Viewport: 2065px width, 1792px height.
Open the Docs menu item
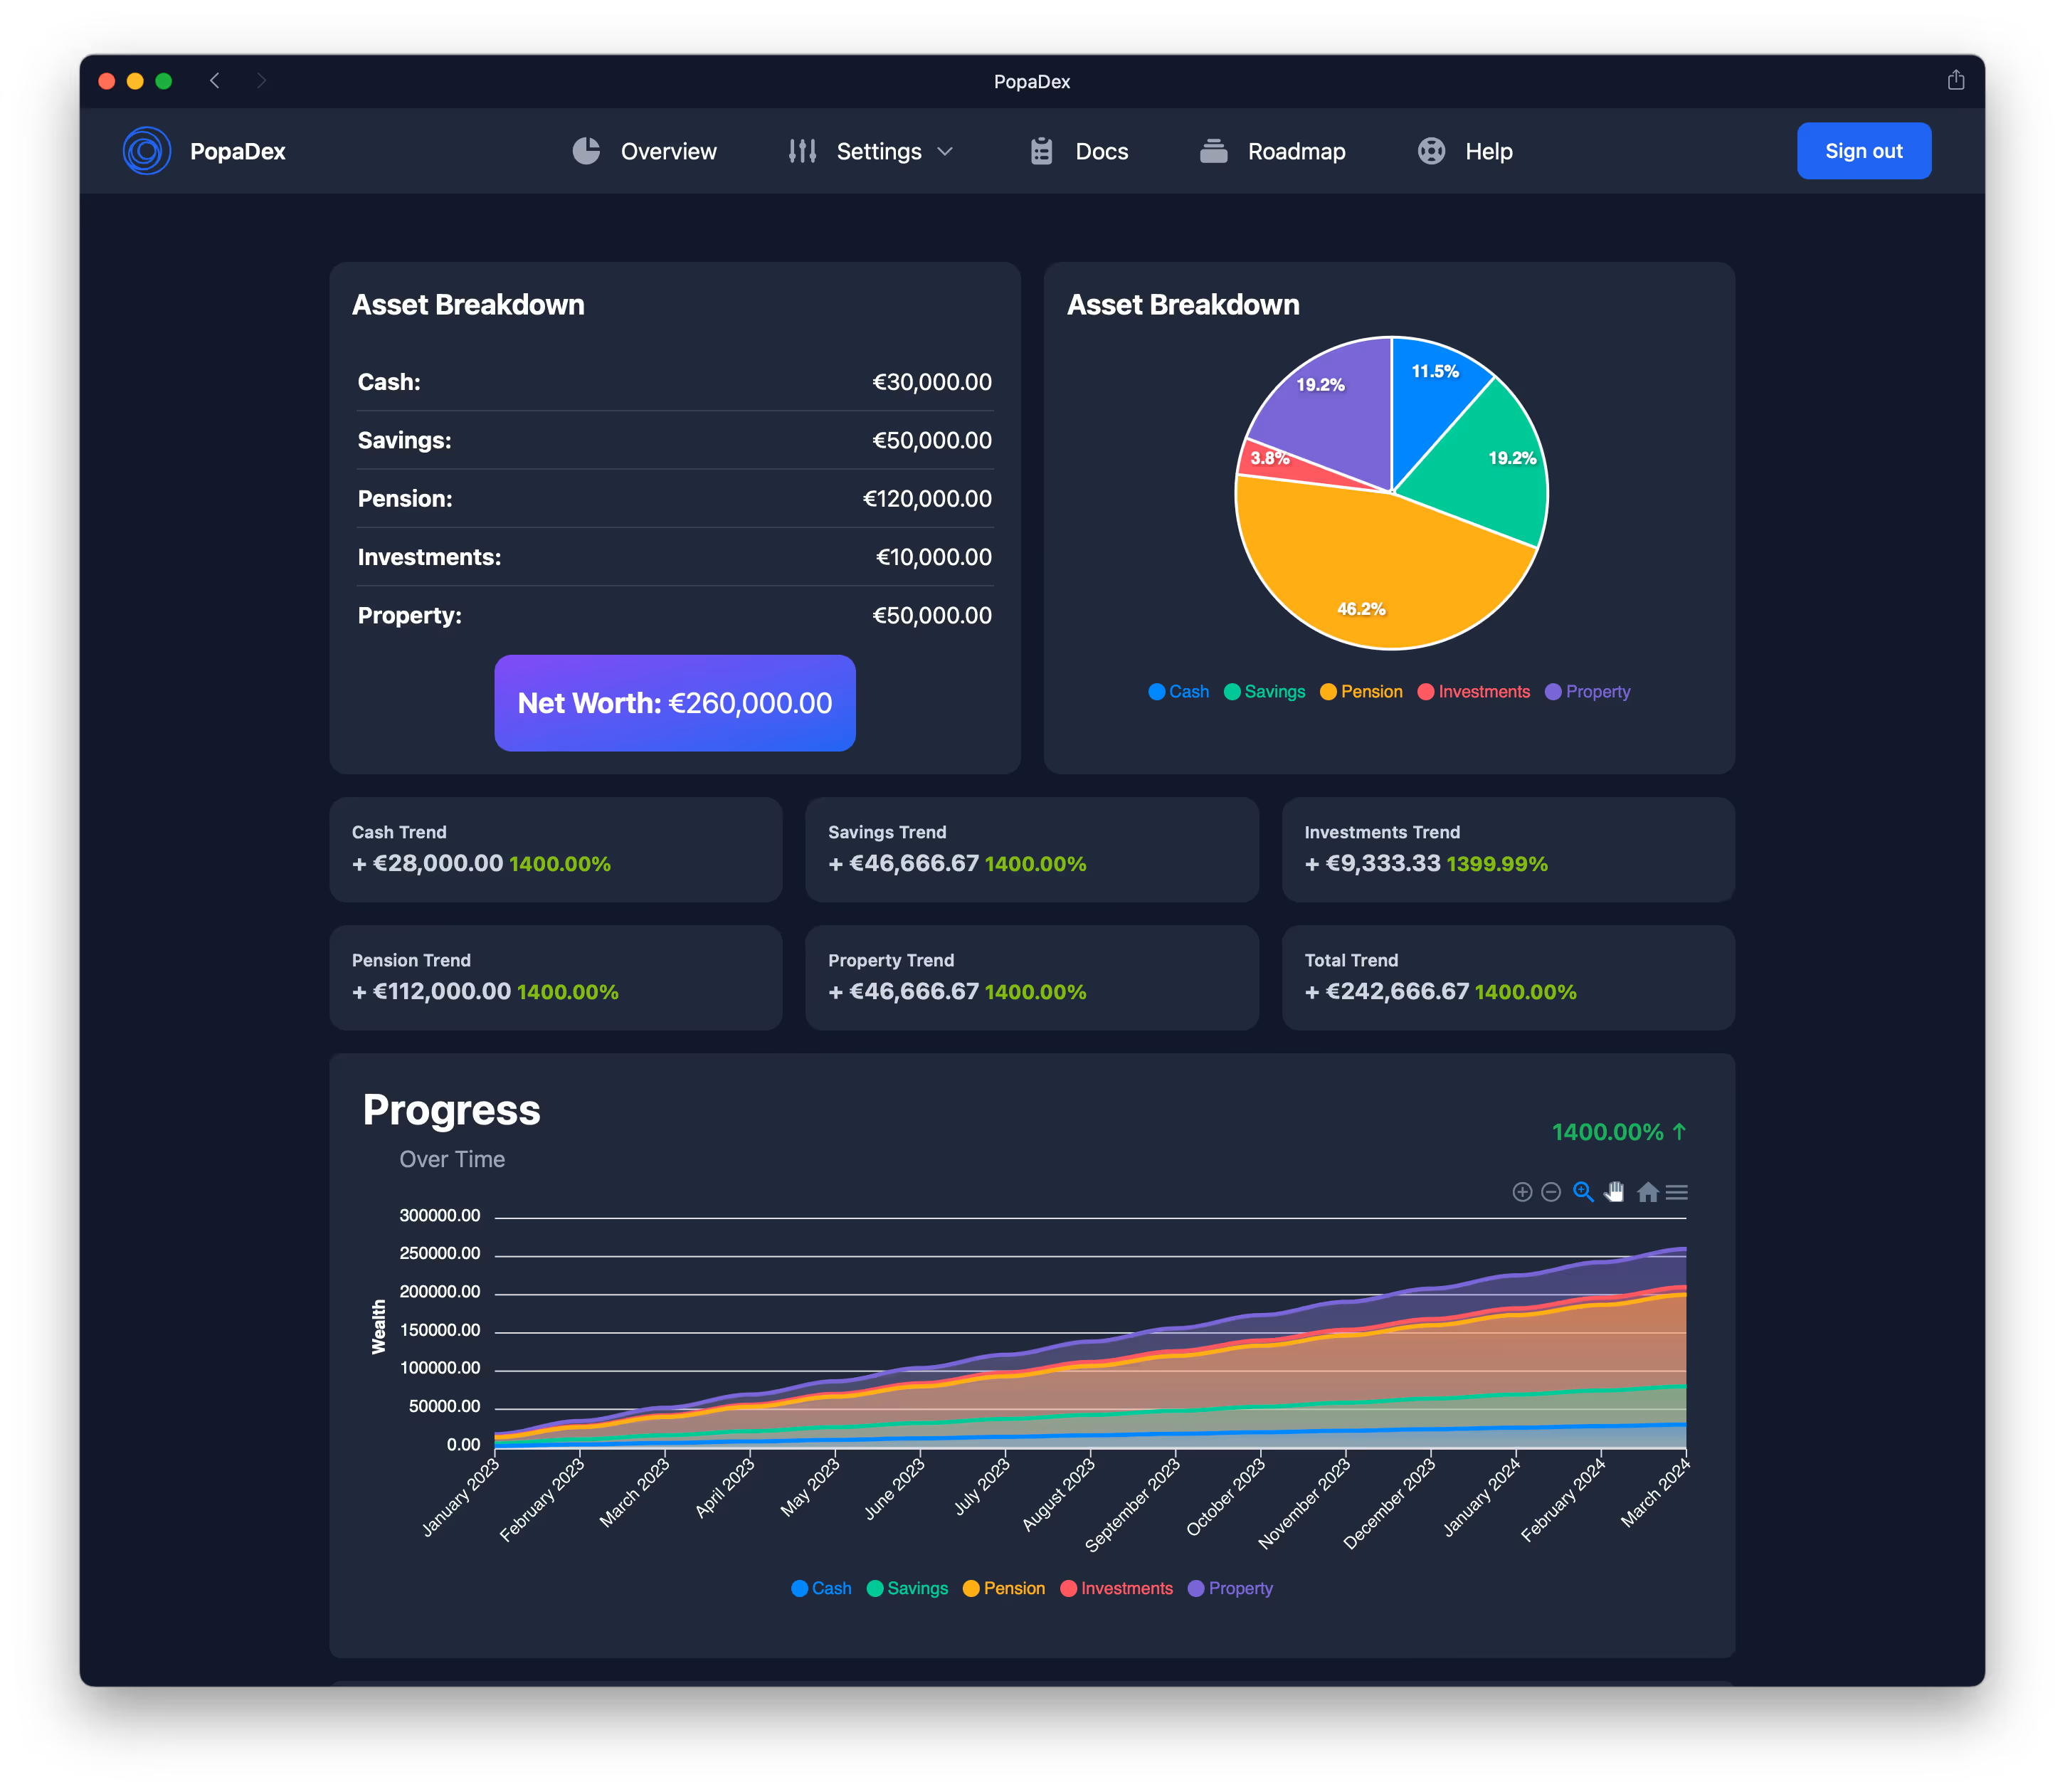pyautogui.click(x=1079, y=151)
